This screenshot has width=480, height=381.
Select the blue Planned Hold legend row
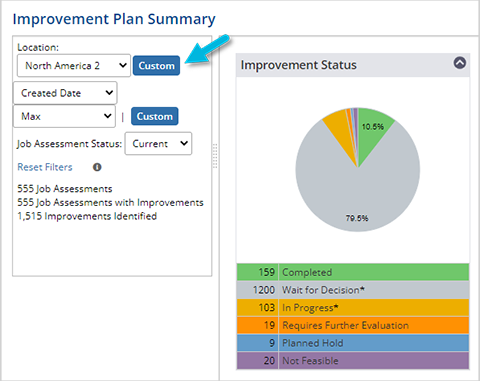point(353,343)
